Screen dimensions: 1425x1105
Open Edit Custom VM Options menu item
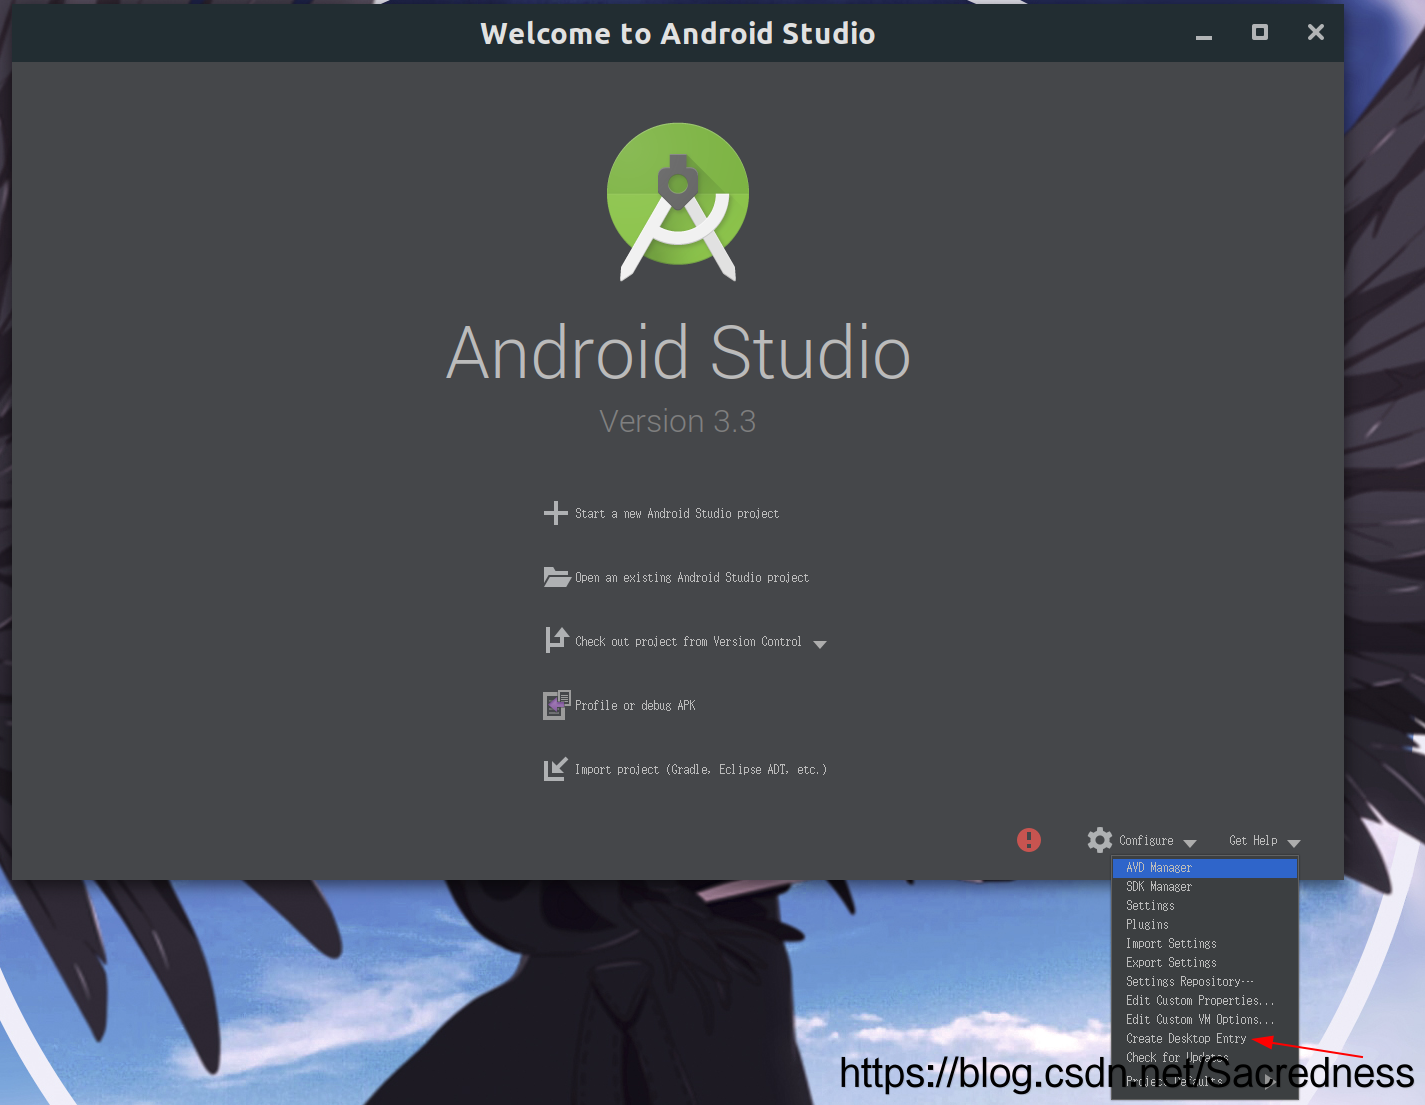tap(1205, 1020)
